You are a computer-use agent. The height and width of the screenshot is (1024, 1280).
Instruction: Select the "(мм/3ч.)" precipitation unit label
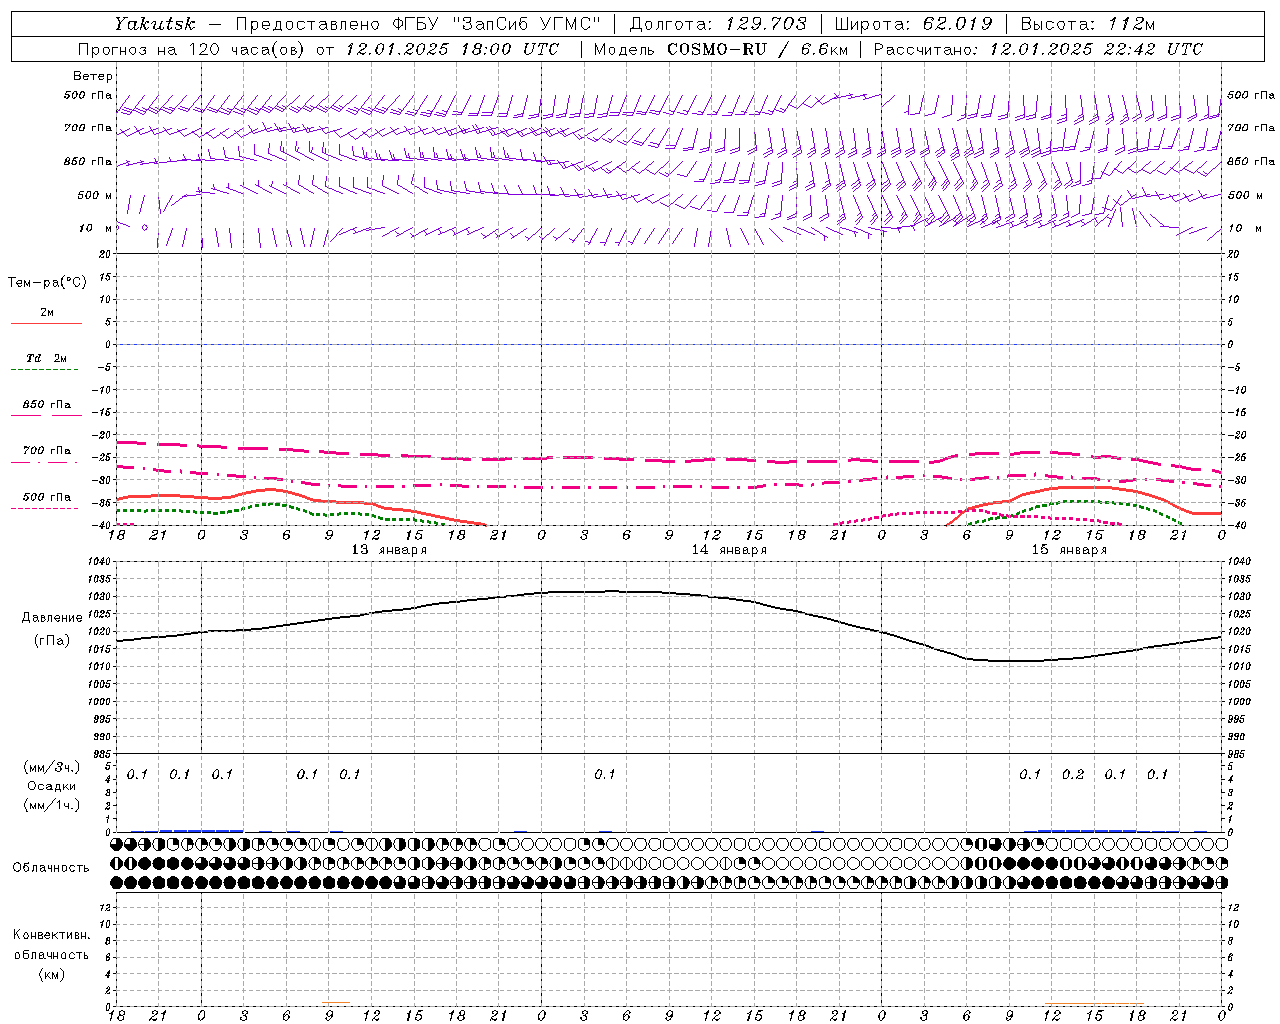(52, 767)
